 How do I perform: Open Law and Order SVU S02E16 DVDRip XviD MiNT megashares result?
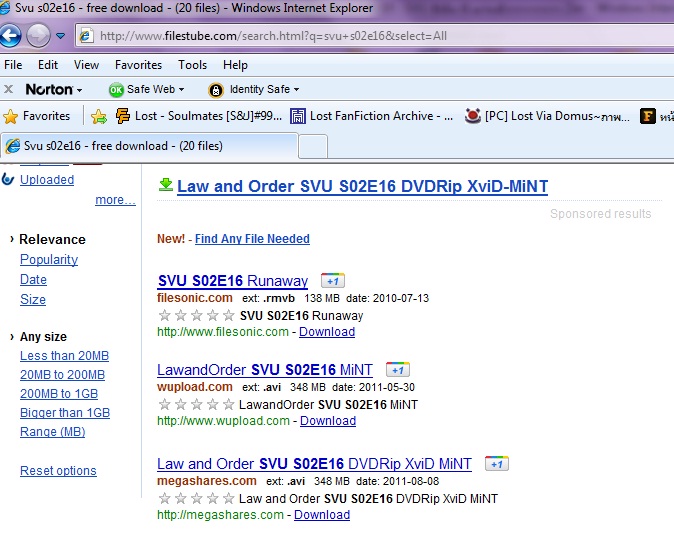314,464
